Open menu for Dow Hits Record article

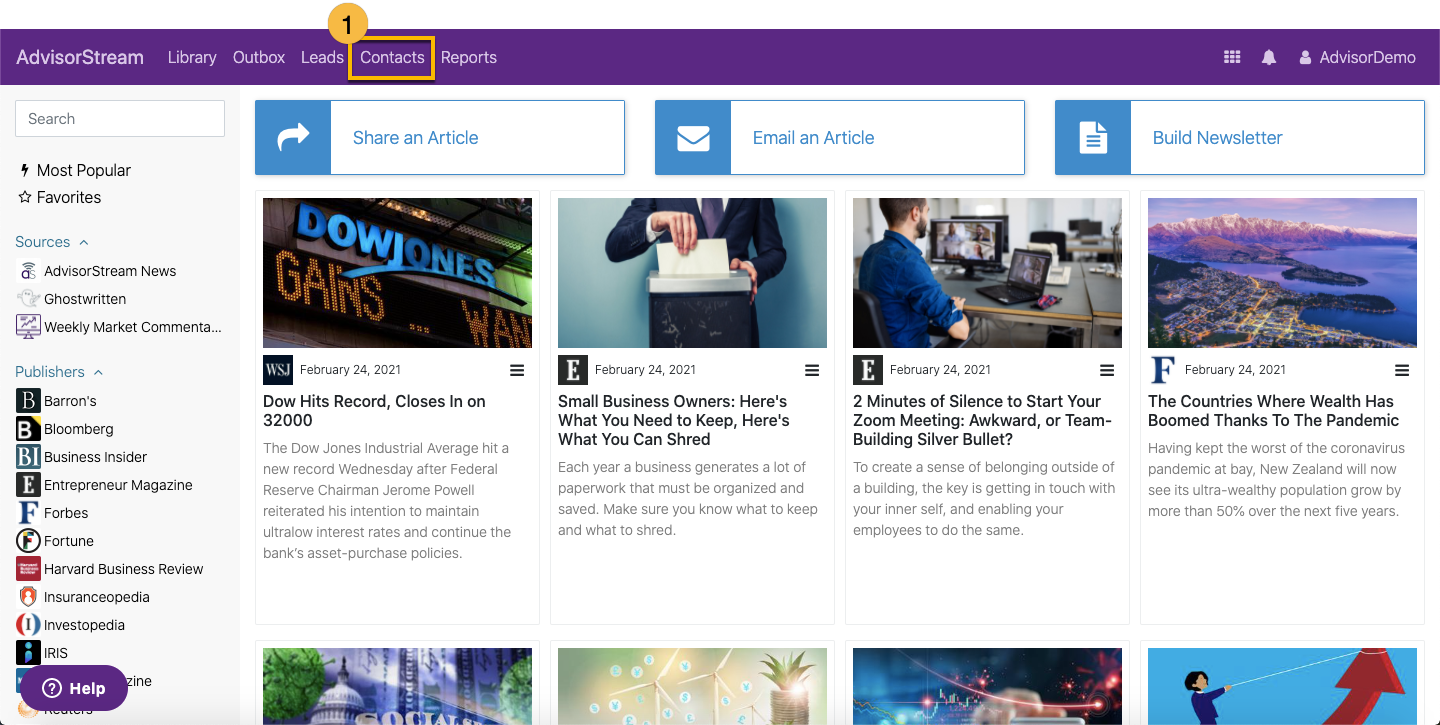coord(517,370)
